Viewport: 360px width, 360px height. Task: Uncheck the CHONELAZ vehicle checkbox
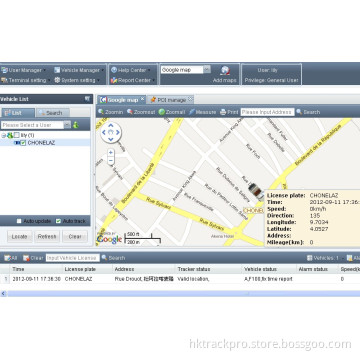pos(23,143)
